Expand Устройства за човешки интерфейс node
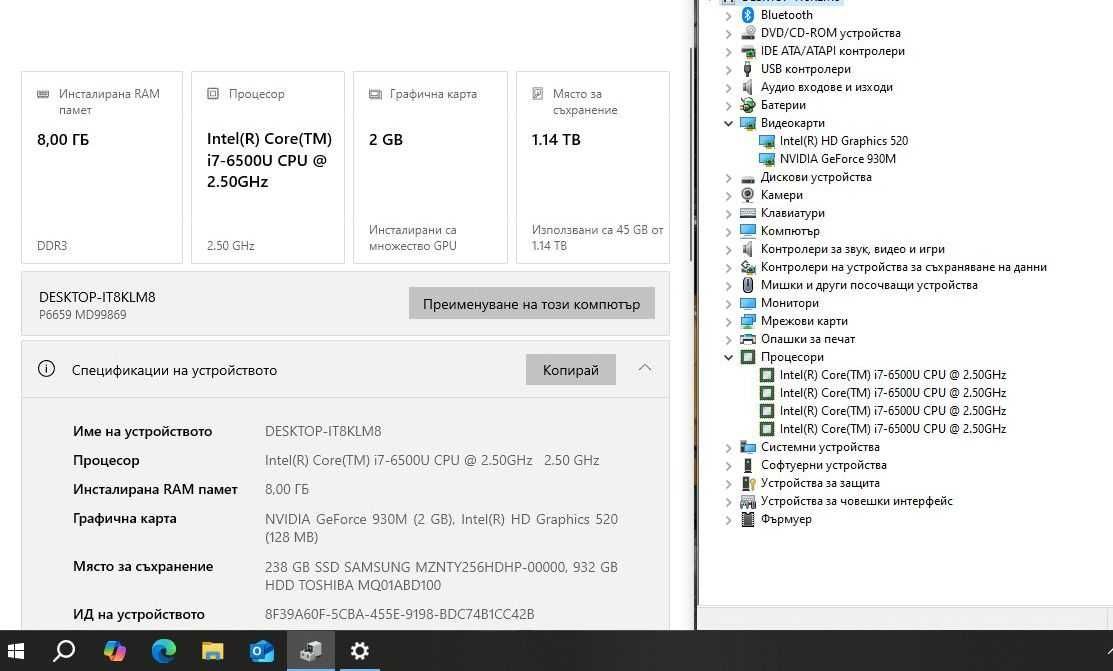 728,501
